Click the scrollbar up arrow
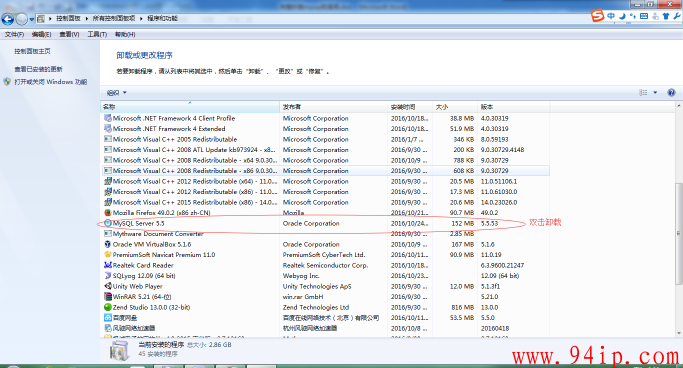Image resolution: width=683 pixels, height=368 pixels. 678,106
